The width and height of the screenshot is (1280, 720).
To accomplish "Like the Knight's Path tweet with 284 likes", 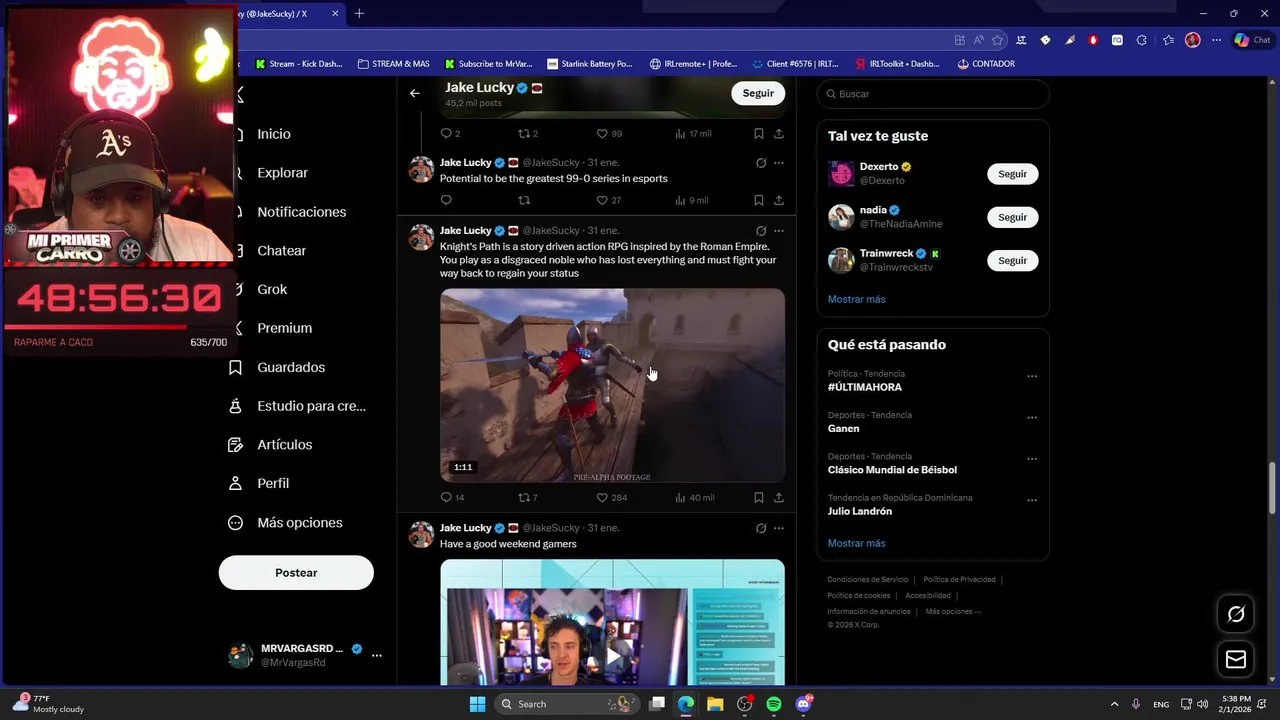I will [611, 497].
